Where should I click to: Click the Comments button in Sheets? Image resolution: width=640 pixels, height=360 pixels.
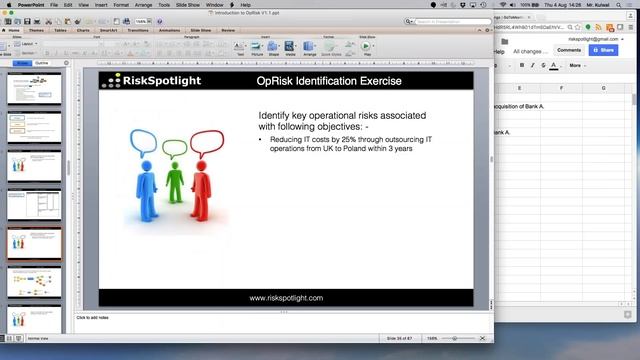click(569, 50)
